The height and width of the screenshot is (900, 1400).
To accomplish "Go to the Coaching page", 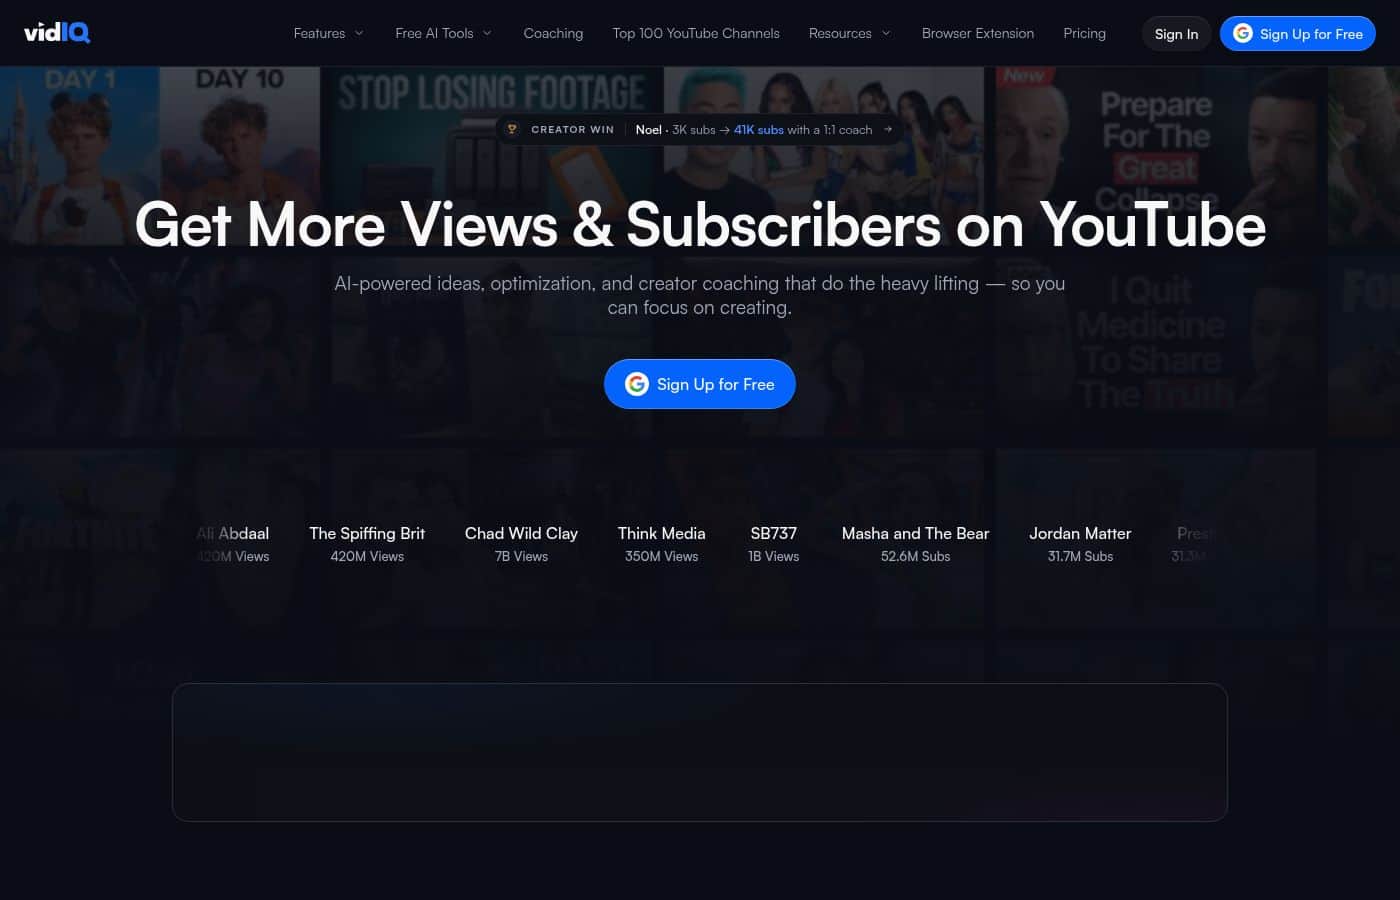I will pyautogui.click(x=553, y=33).
